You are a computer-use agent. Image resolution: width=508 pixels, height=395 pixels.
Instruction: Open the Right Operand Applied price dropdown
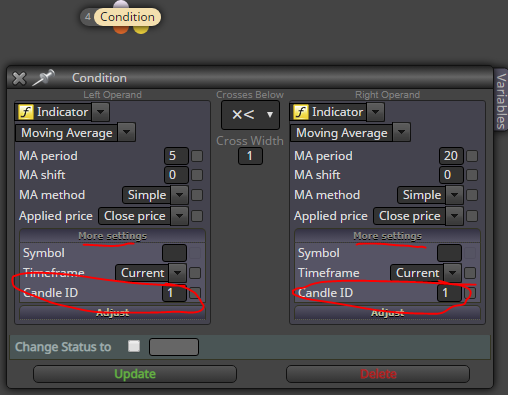pos(454,216)
